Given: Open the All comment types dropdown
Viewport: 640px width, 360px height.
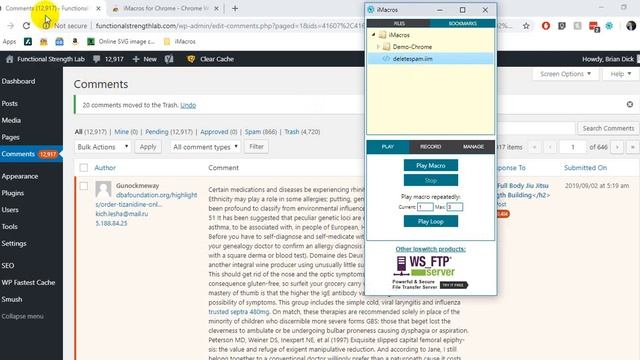Looking at the screenshot, I should pyautogui.click(x=205, y=147).
